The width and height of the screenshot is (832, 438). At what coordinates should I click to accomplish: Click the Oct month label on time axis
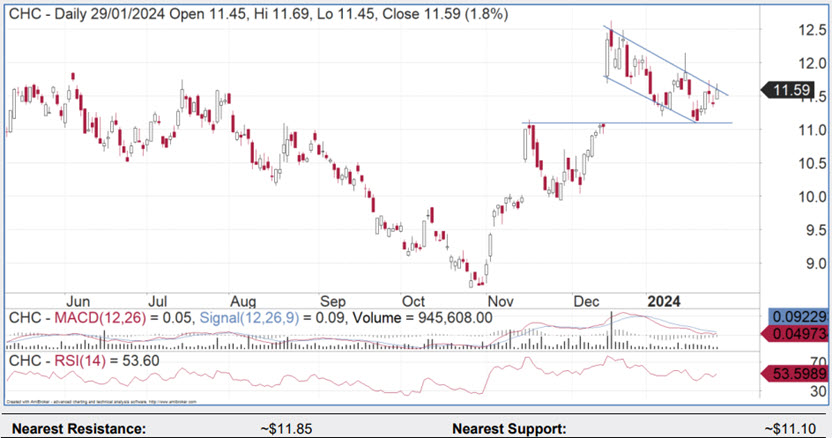pos(413,302)
